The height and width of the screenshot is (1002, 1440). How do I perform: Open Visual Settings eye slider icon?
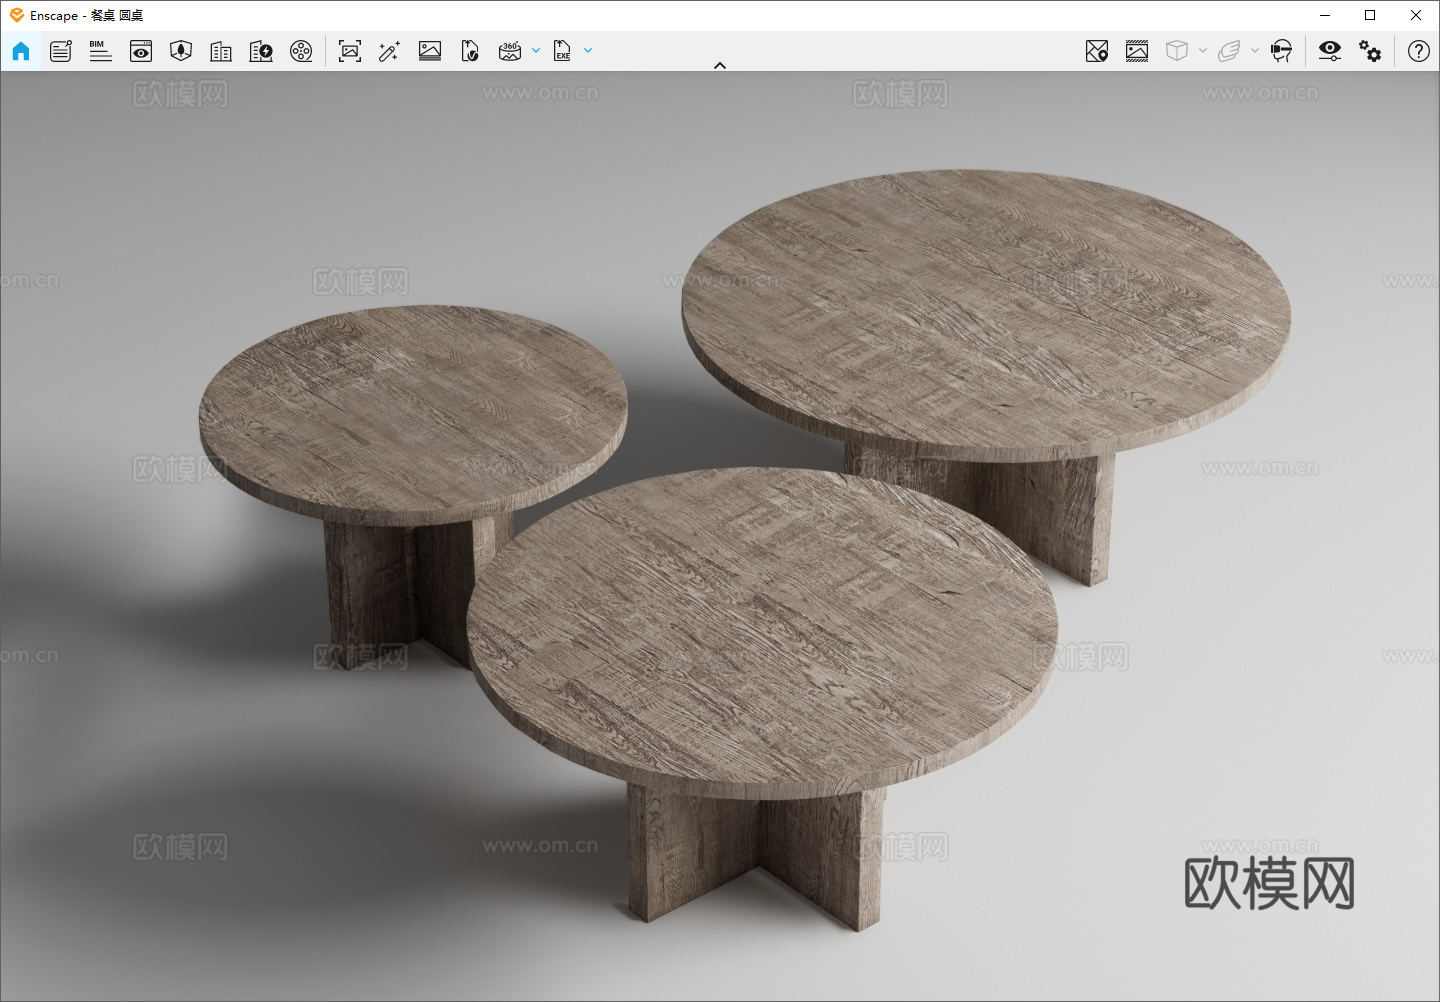point(1330,51)
